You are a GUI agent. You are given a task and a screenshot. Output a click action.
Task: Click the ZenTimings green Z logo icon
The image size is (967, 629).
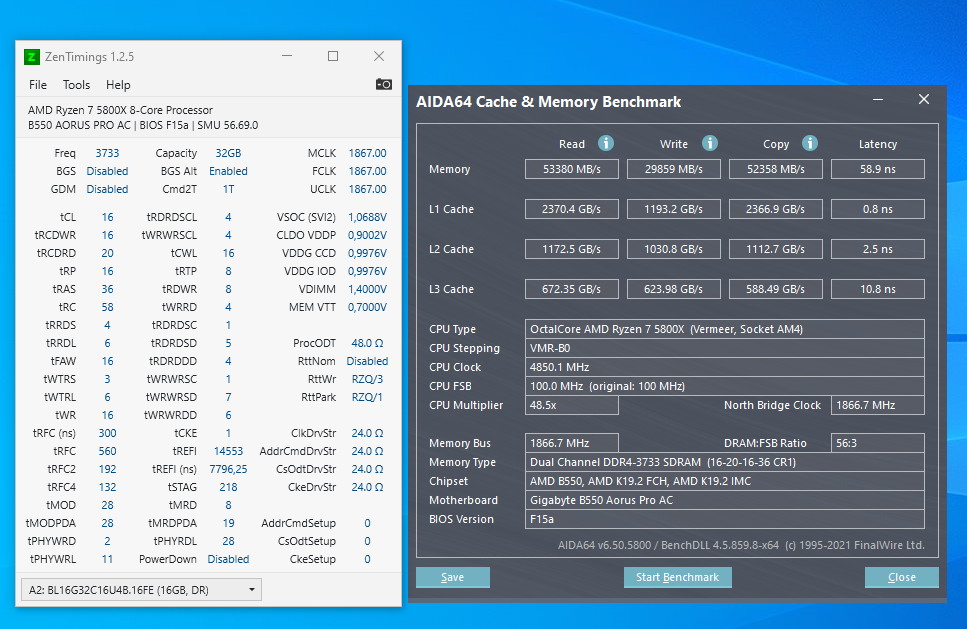(x=31, y=57)
